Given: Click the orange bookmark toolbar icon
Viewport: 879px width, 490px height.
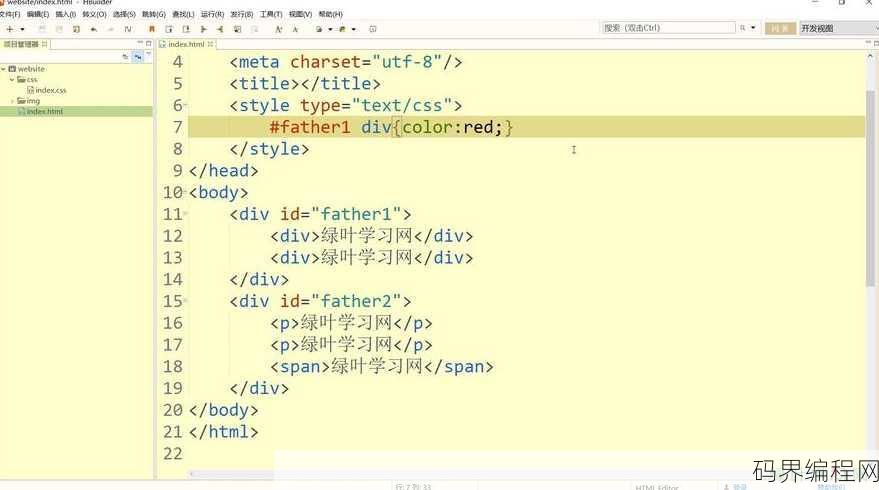Looking at the screenshot, I should click(x=151, y=29).
